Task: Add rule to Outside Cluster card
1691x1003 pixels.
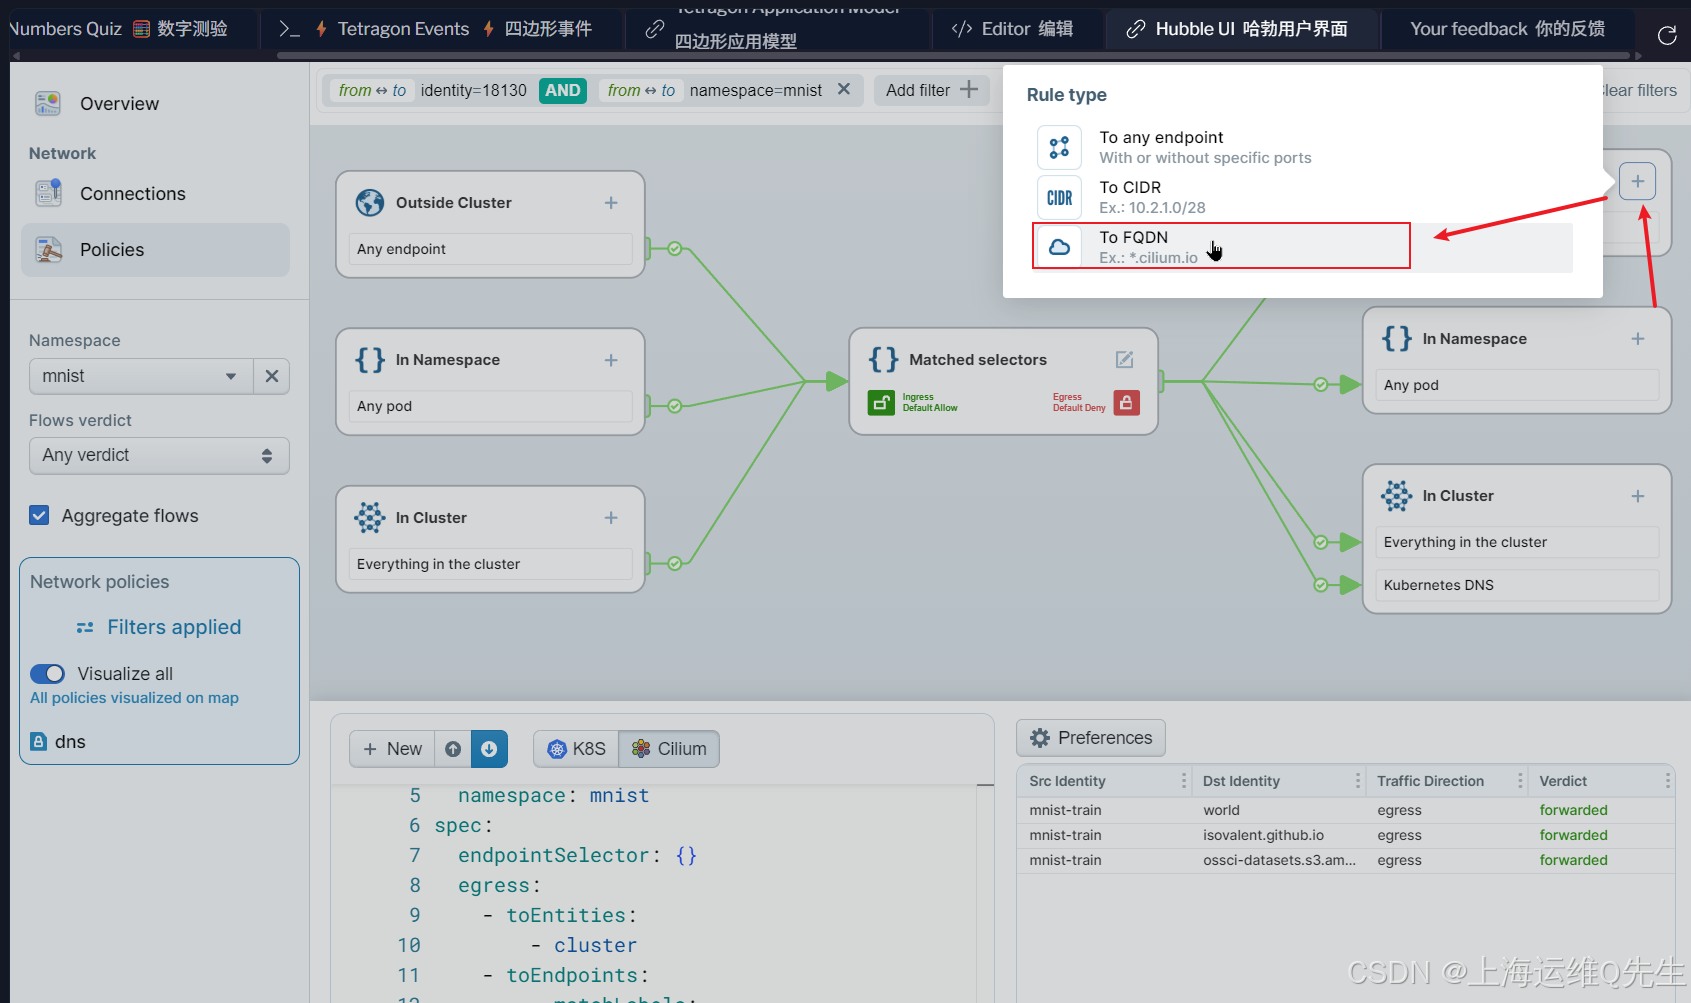Action: point(611,203)
